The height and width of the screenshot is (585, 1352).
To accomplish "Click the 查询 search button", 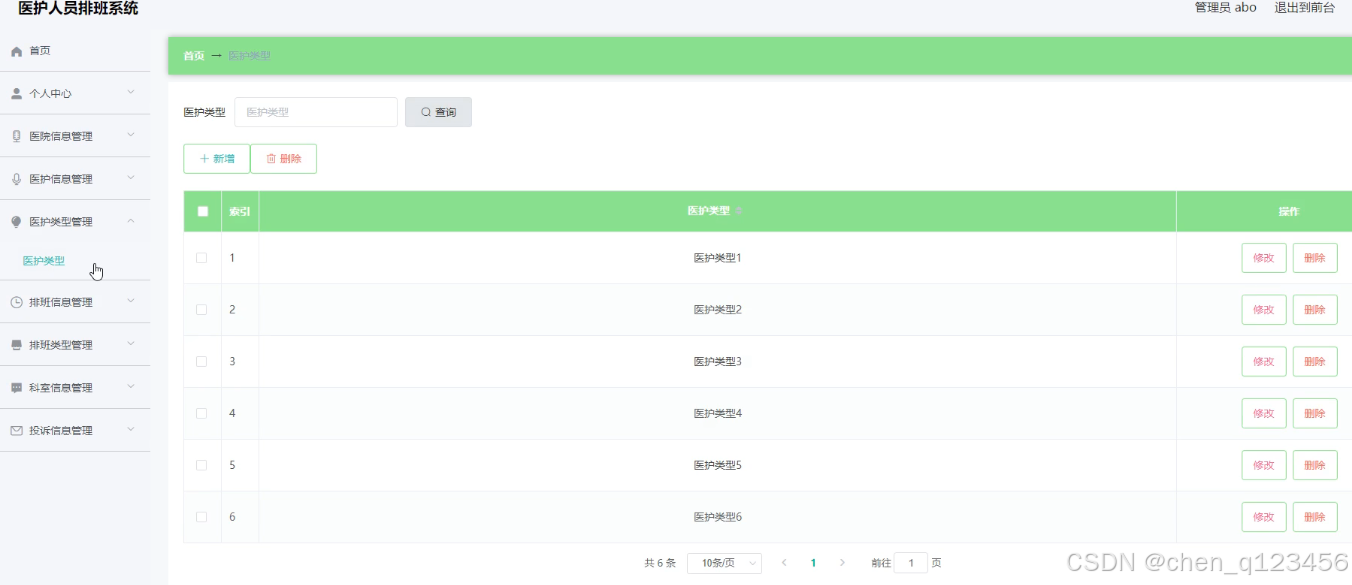I will coord(438,112).
